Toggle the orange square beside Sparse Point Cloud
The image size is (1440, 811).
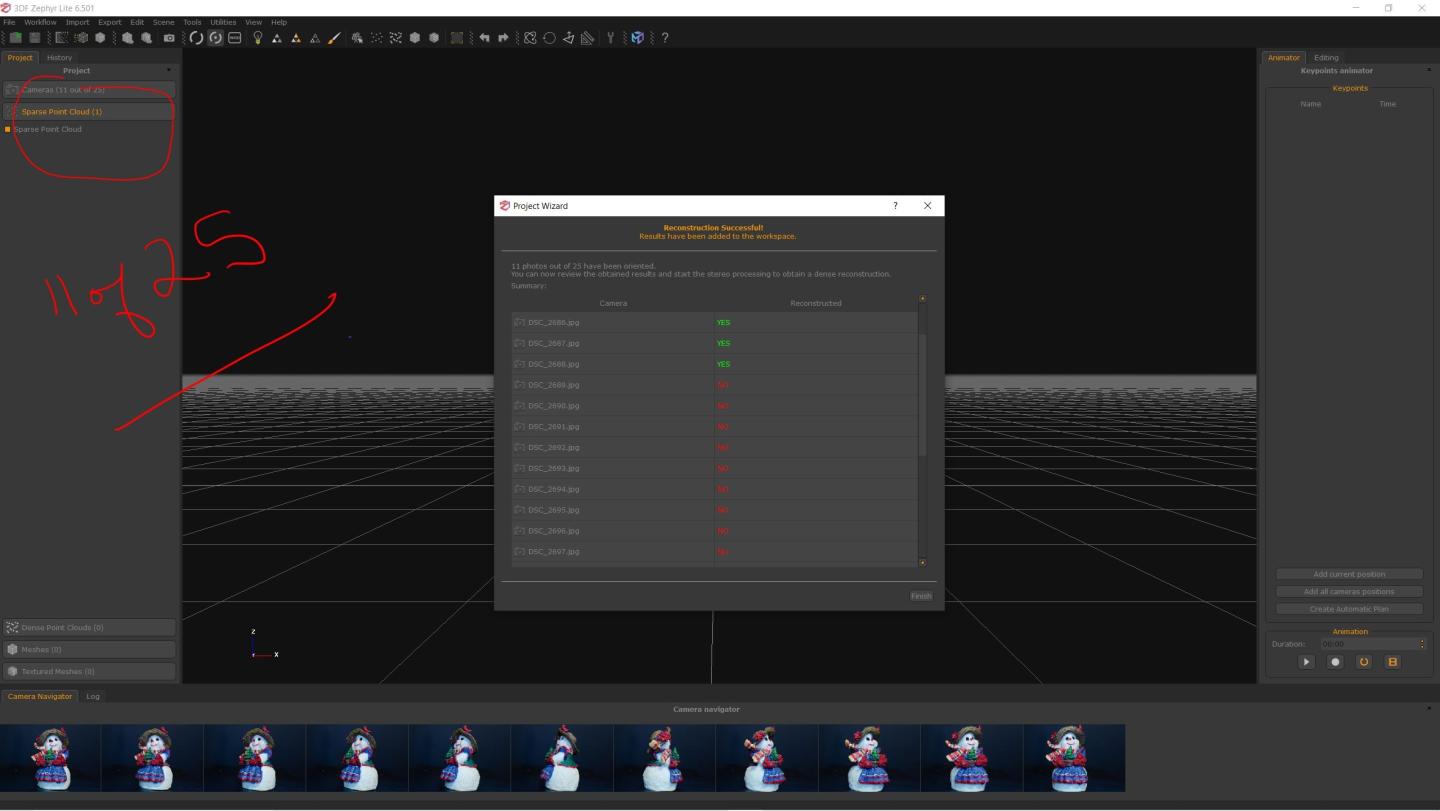(8, 129)
